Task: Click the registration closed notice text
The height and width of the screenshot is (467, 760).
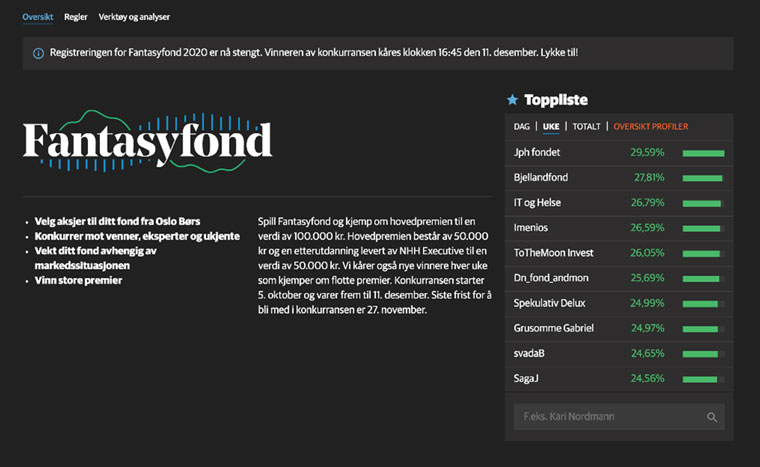Action: pos(314,52)
